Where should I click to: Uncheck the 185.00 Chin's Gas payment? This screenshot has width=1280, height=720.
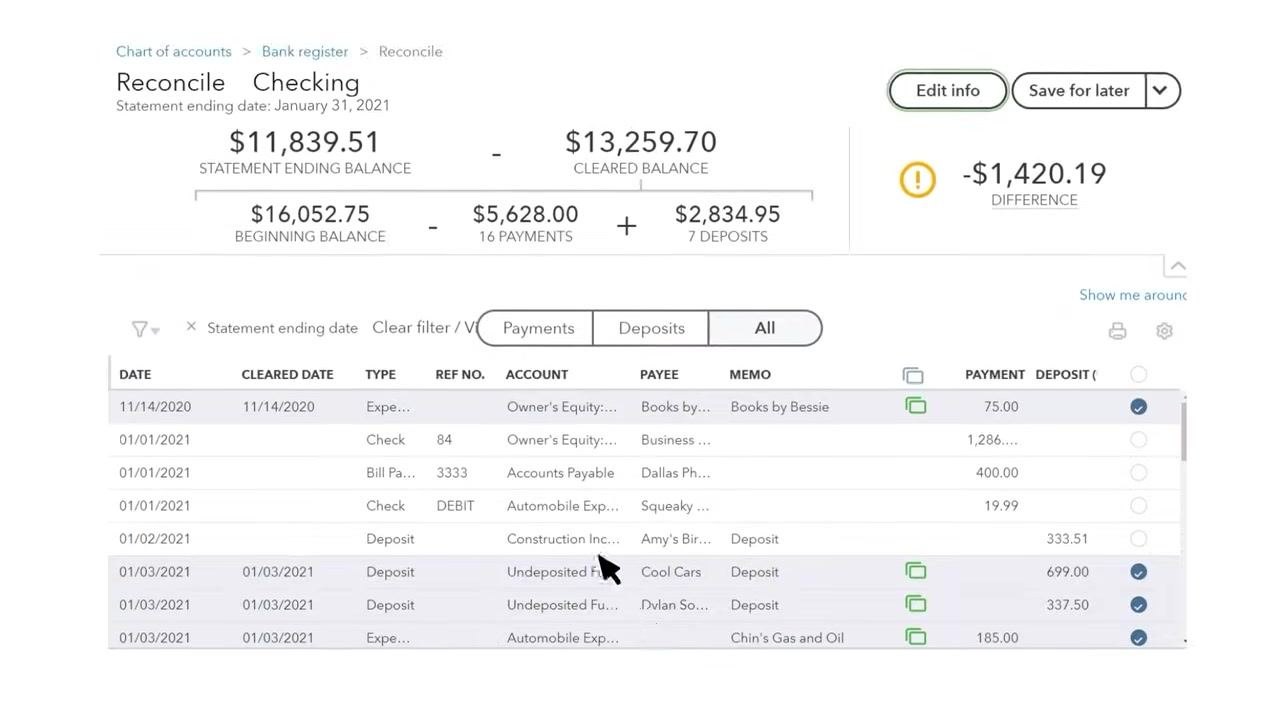coord(1138,638)
